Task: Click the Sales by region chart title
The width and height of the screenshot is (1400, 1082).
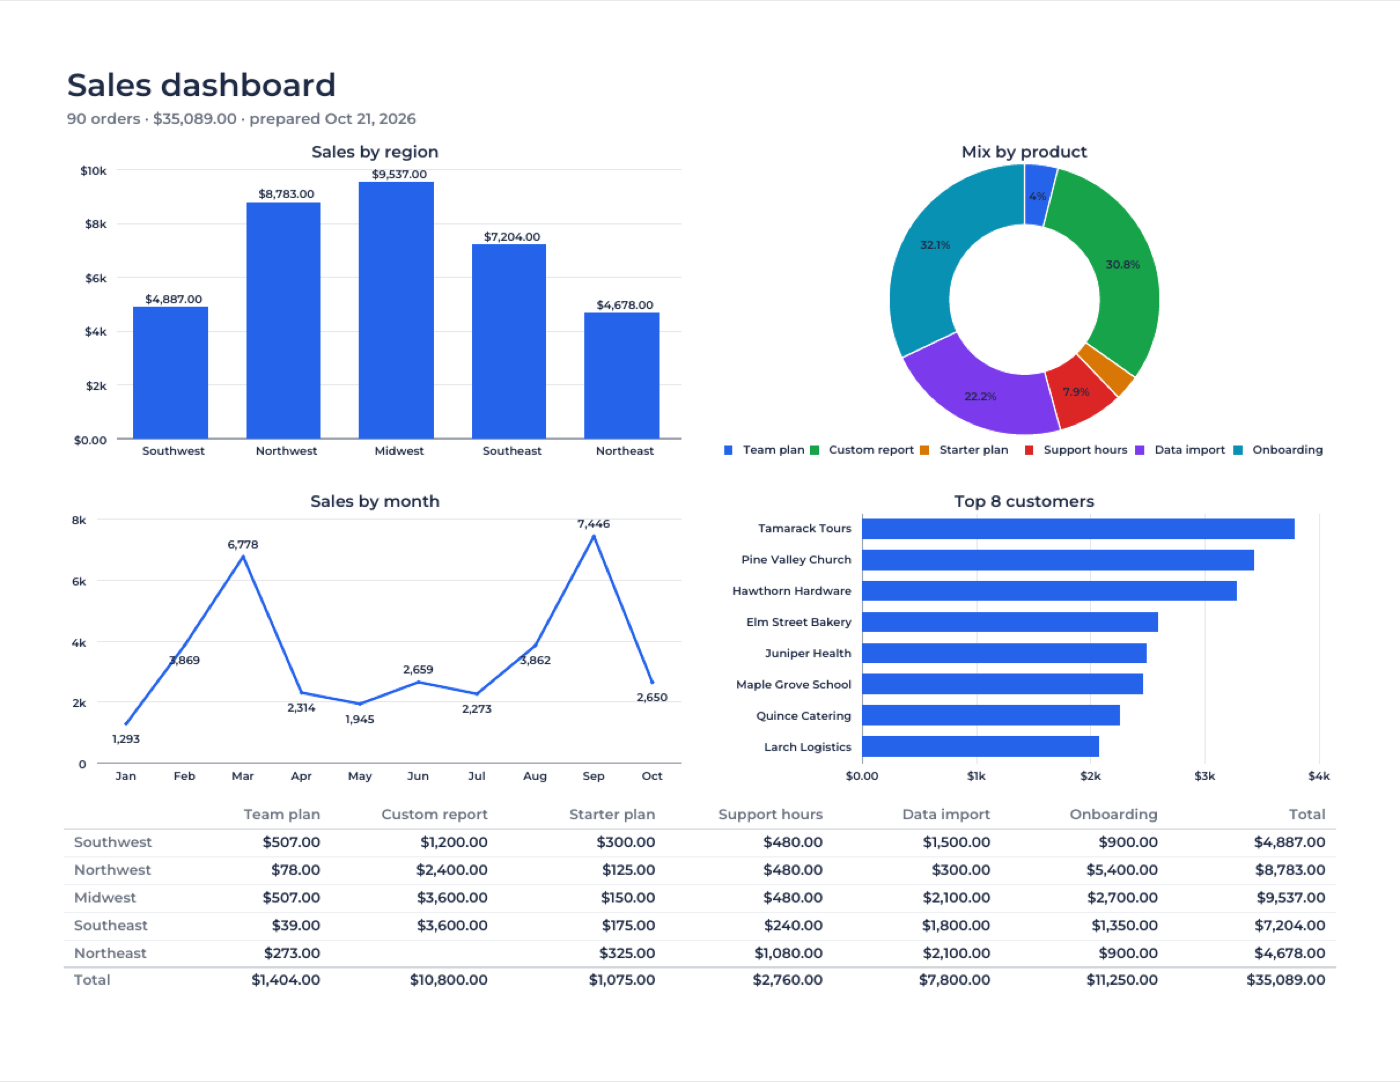Action: tap(375, 152)
